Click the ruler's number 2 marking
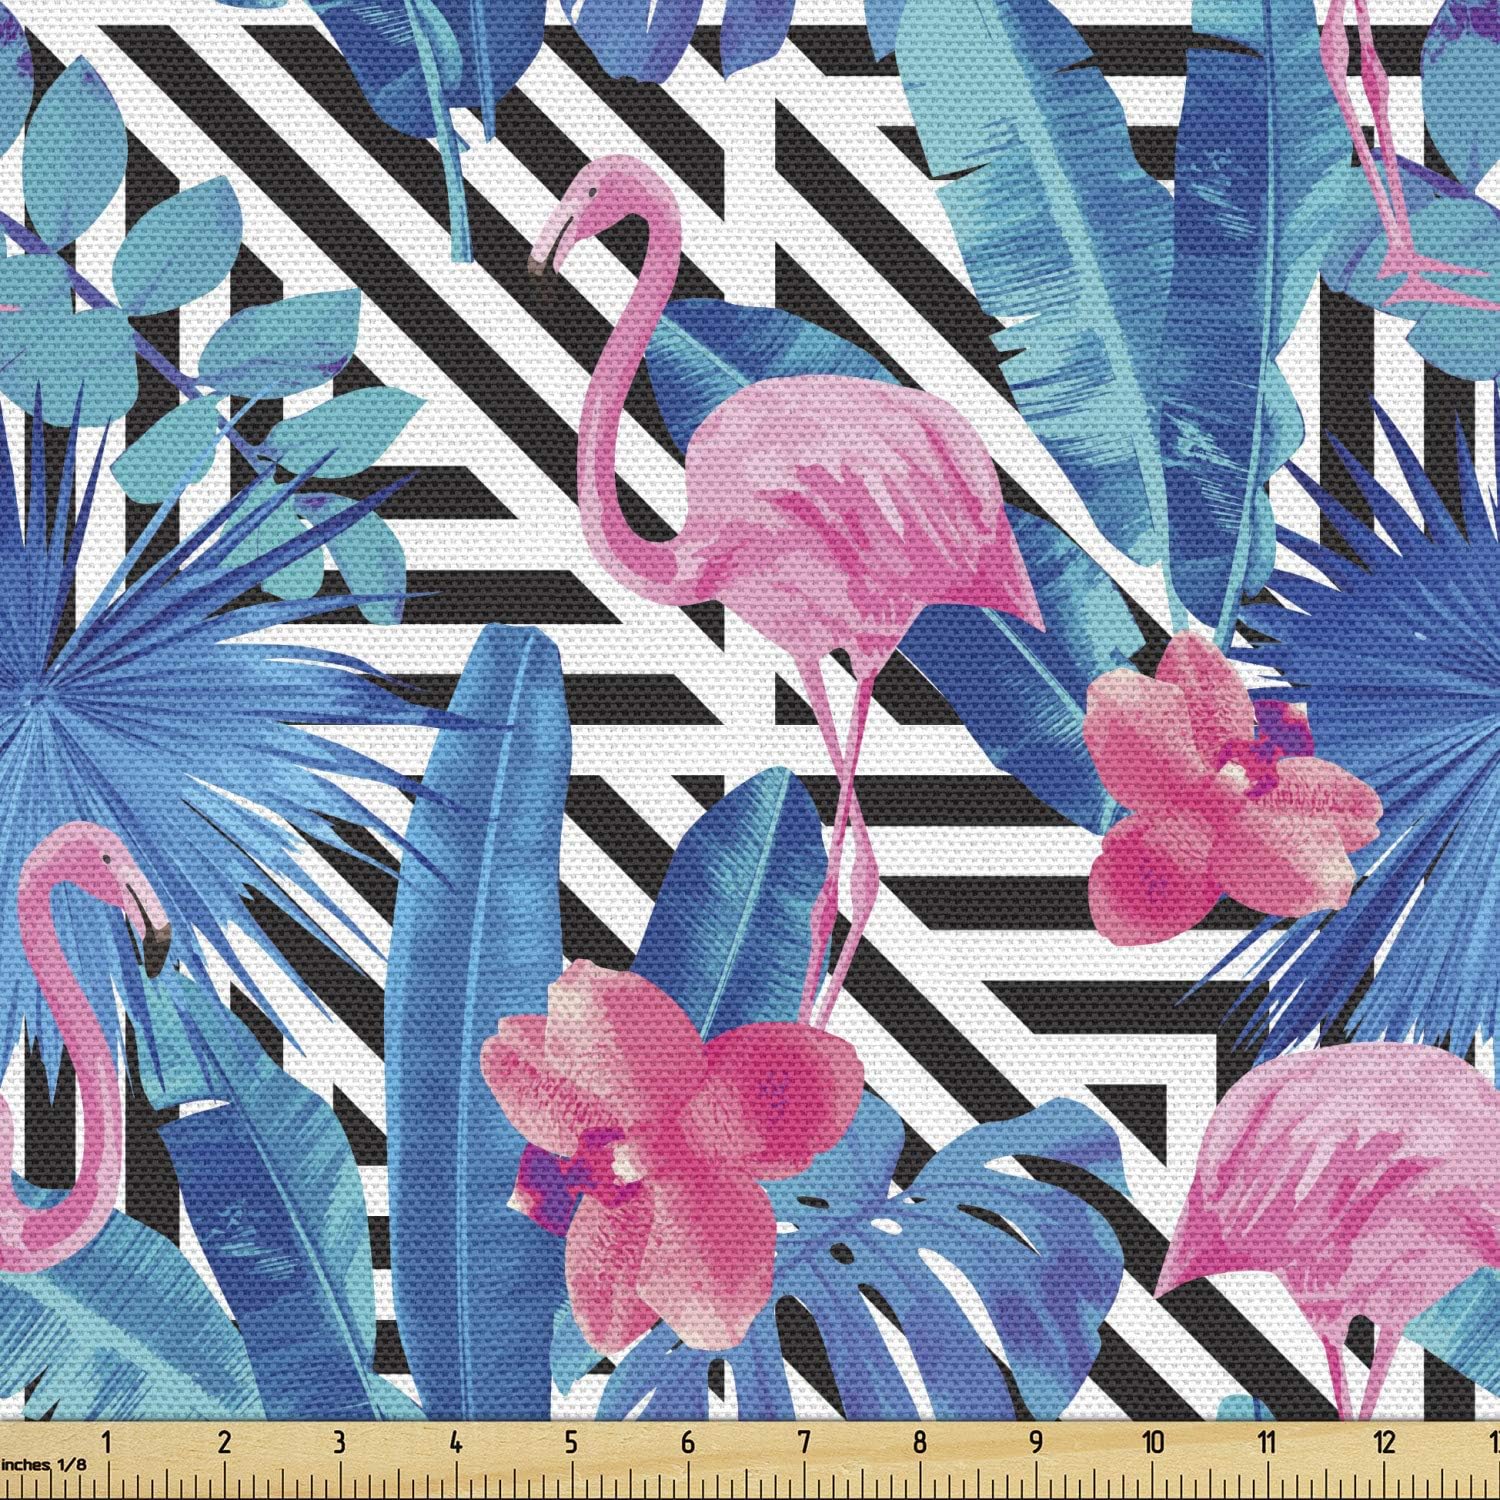 tap(224, 1442)
